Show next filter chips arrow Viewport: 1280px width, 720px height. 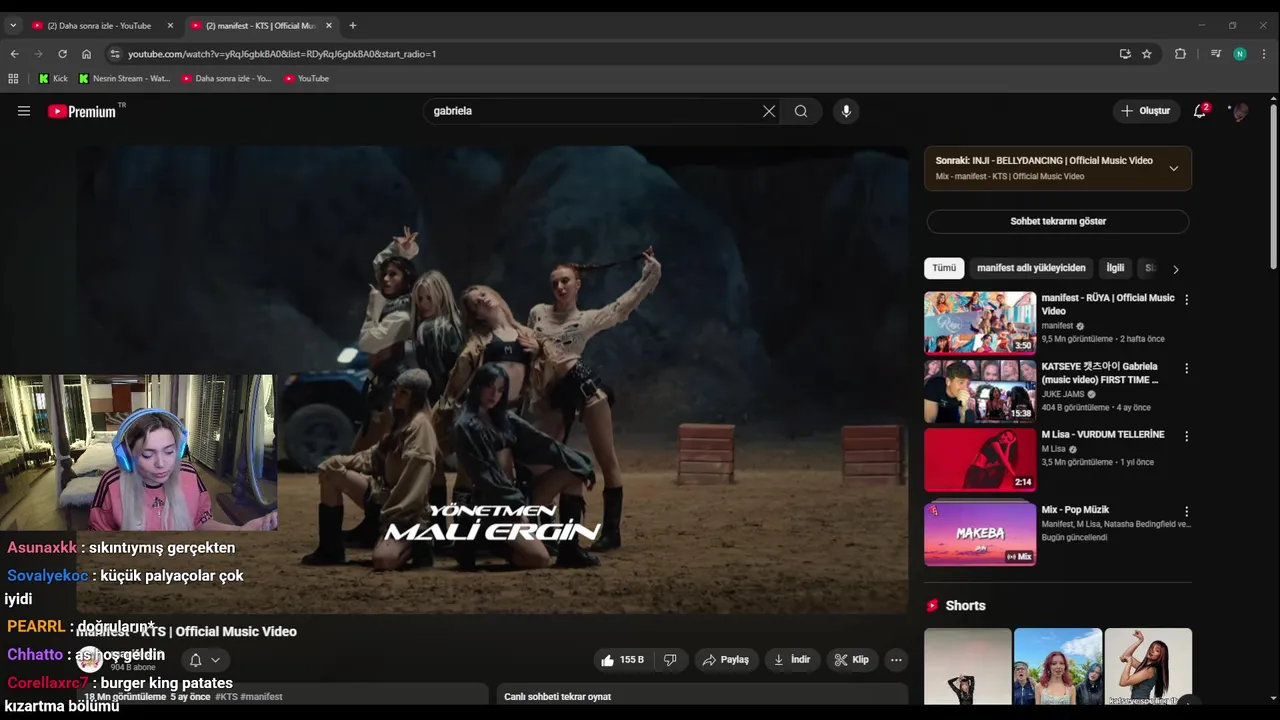pyautogui.click(x=1176, y=269)
